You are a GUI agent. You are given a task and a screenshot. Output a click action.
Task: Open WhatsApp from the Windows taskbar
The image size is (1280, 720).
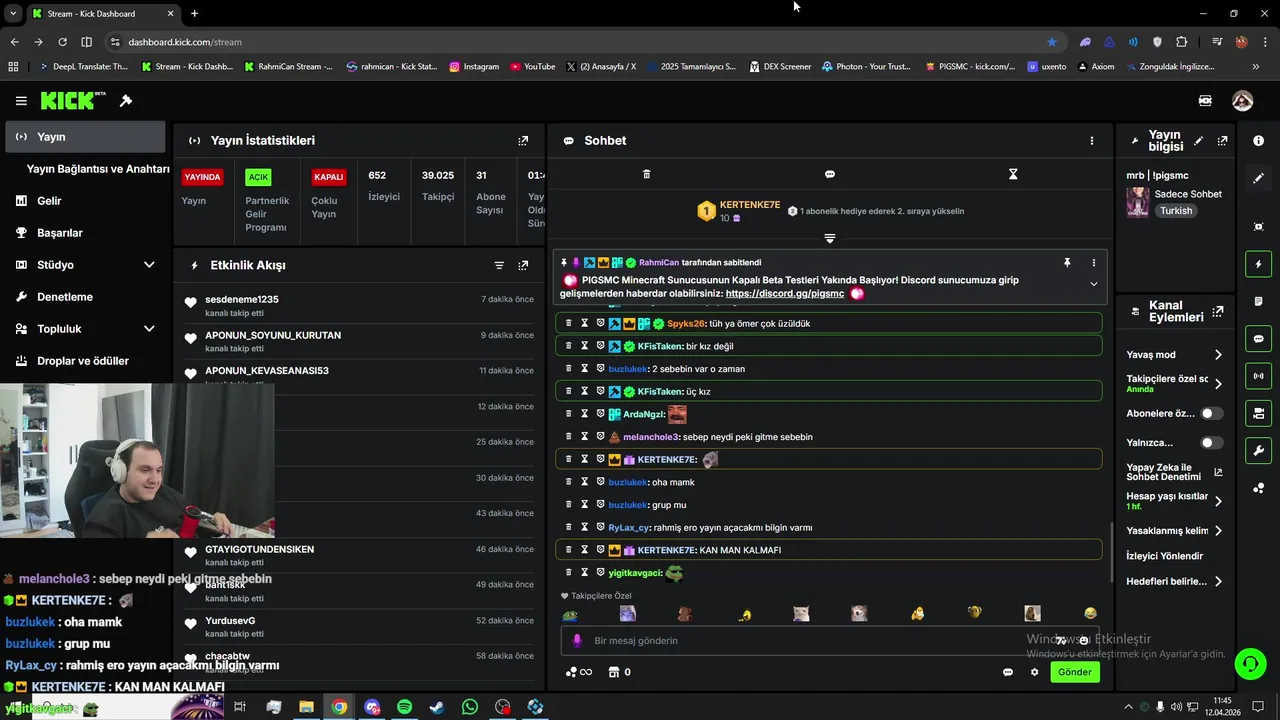(470, 707)
